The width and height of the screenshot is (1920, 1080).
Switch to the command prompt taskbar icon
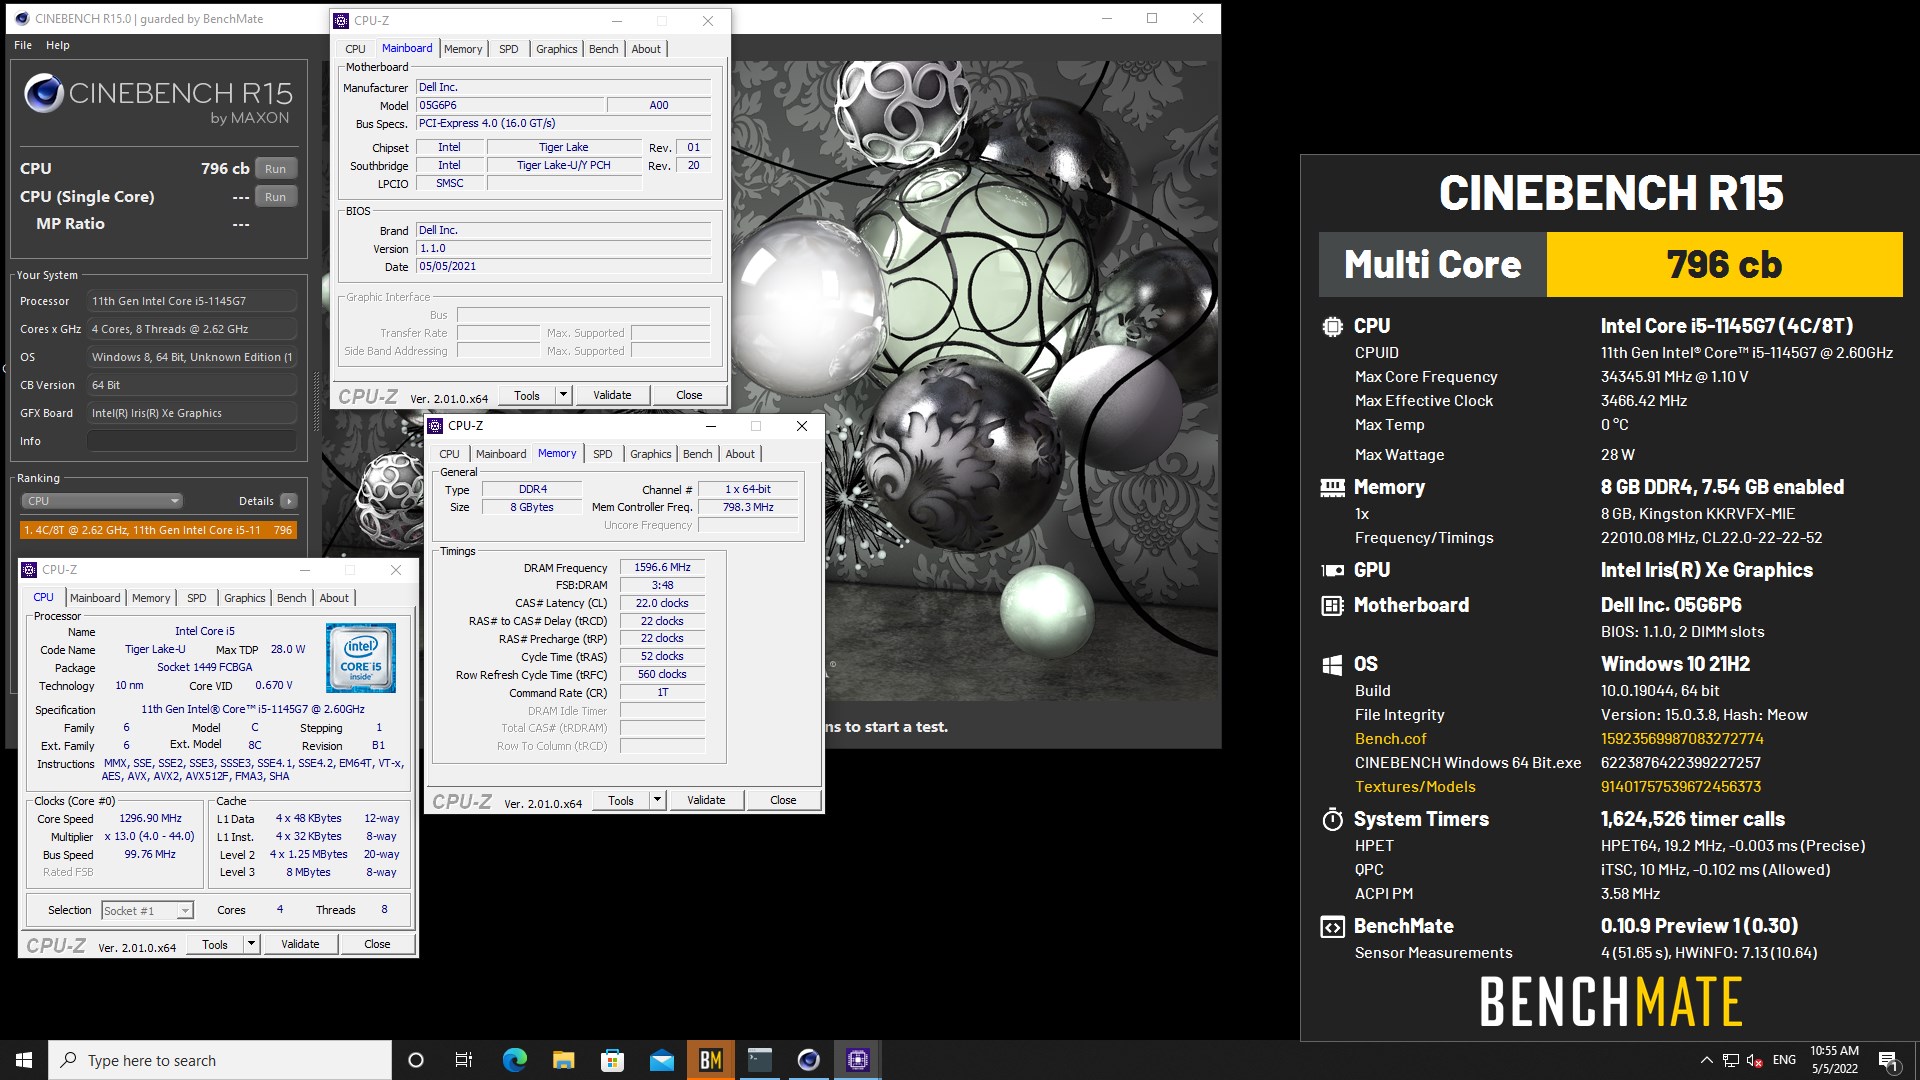pos(760,1060)
